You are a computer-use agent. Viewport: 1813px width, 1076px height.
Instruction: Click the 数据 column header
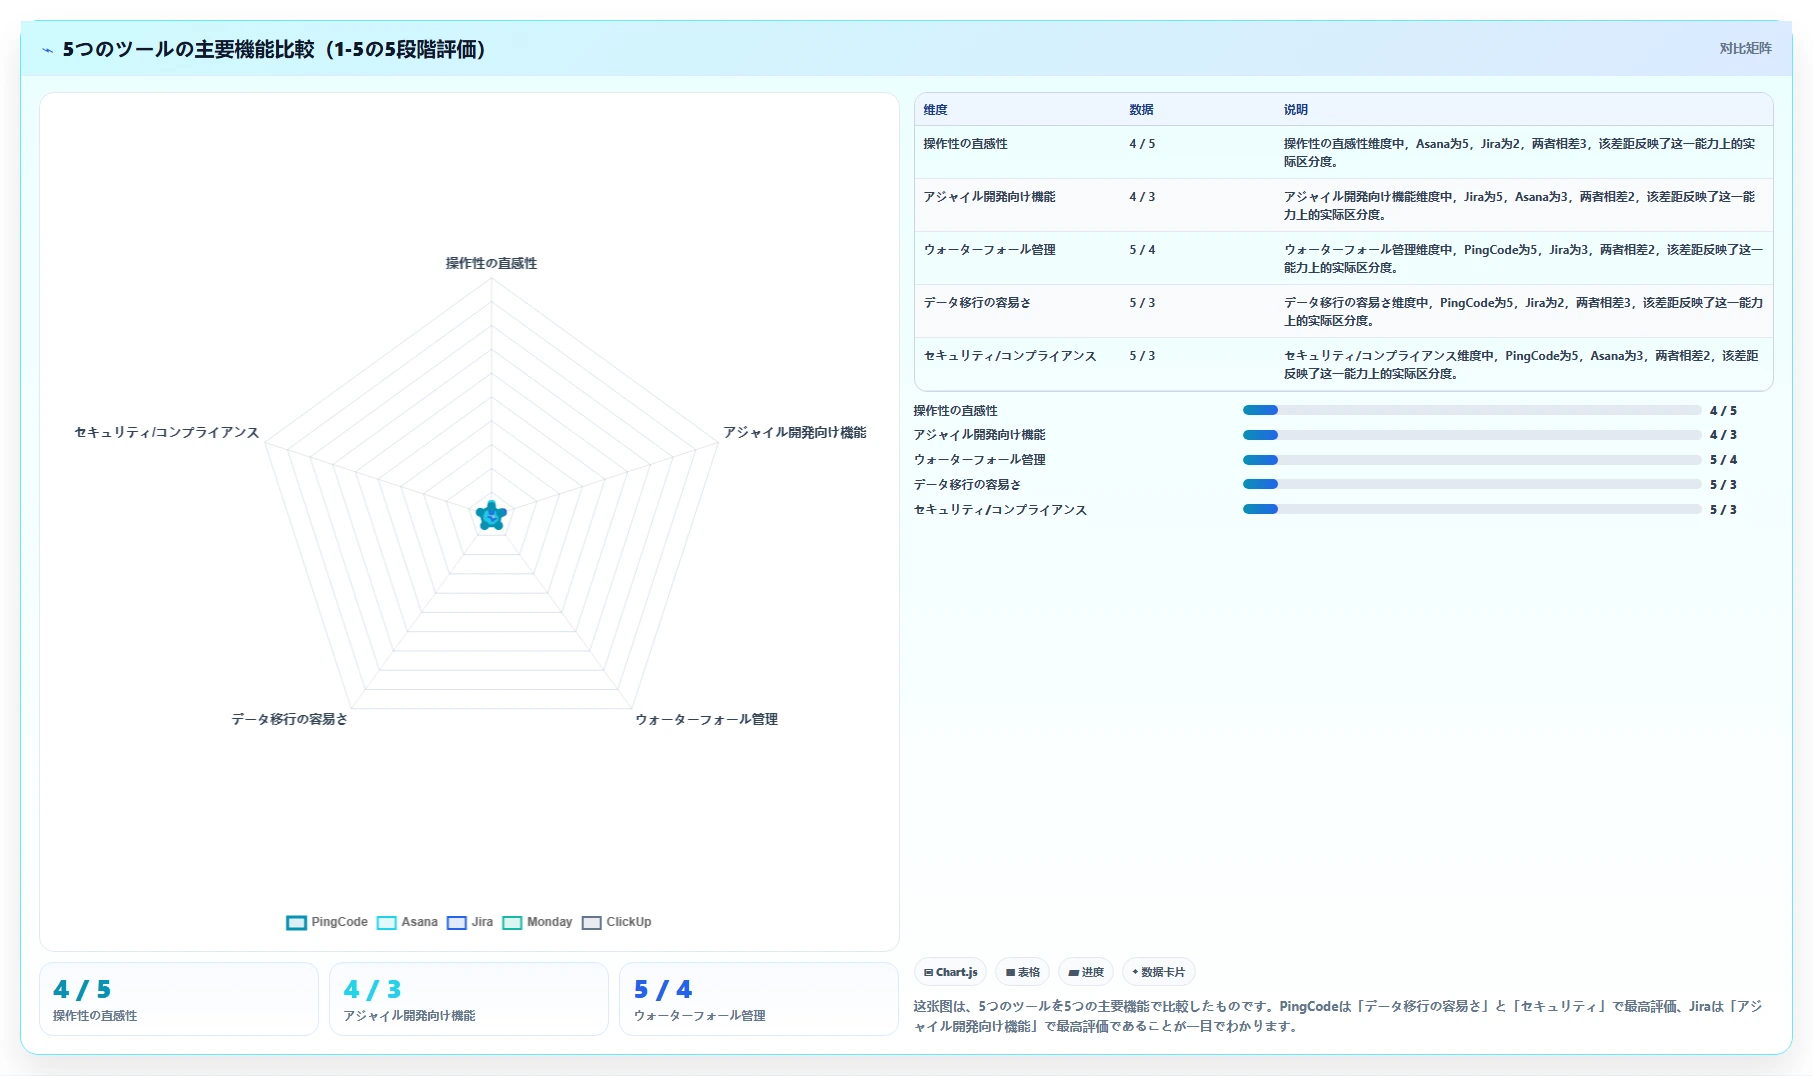click(x=1141, y=110)
